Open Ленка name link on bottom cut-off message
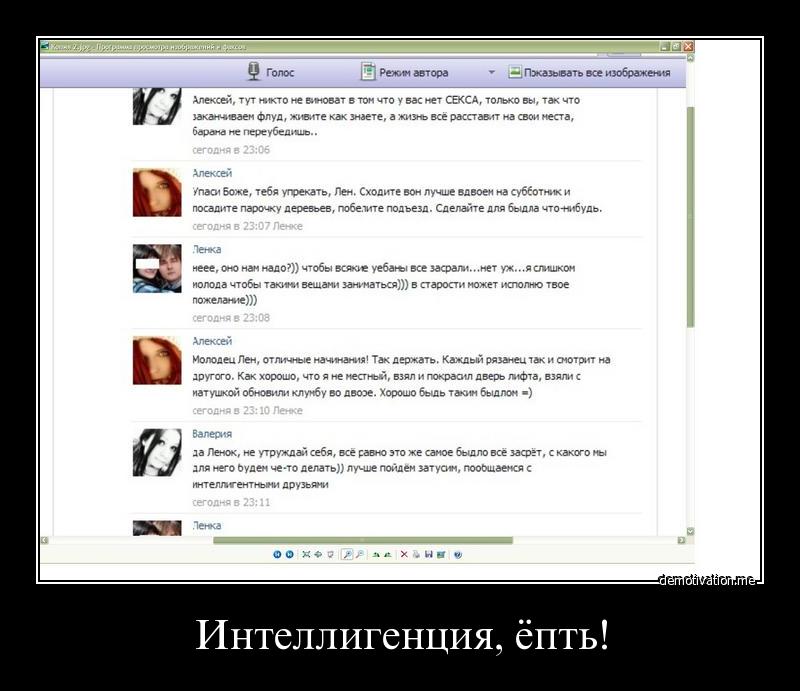Screen dimensions: 800x691 (207, 525)
